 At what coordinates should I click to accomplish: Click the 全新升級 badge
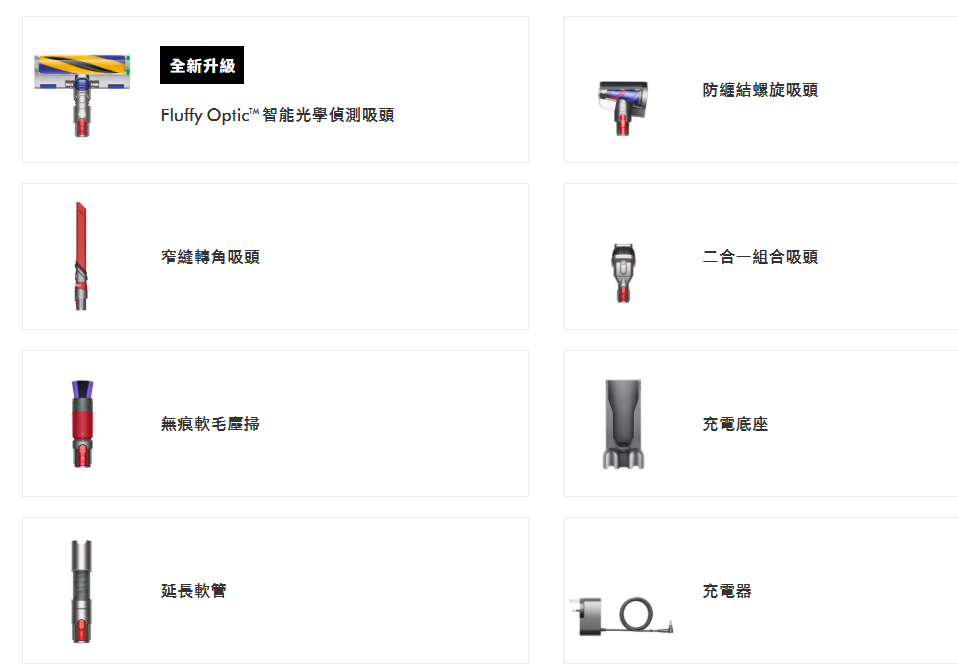coord(202,65)
